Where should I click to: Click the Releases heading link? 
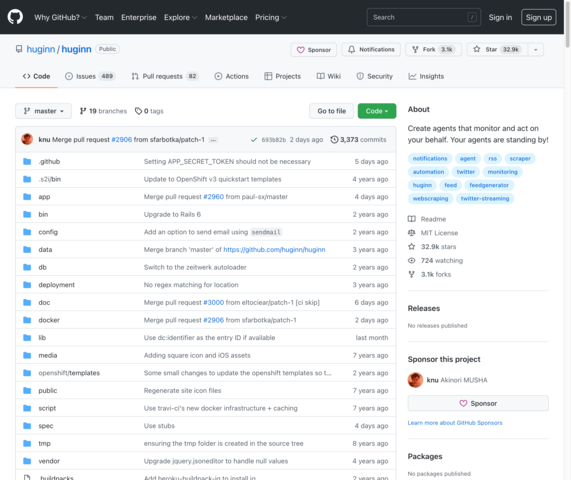click(x=424, y=308)
